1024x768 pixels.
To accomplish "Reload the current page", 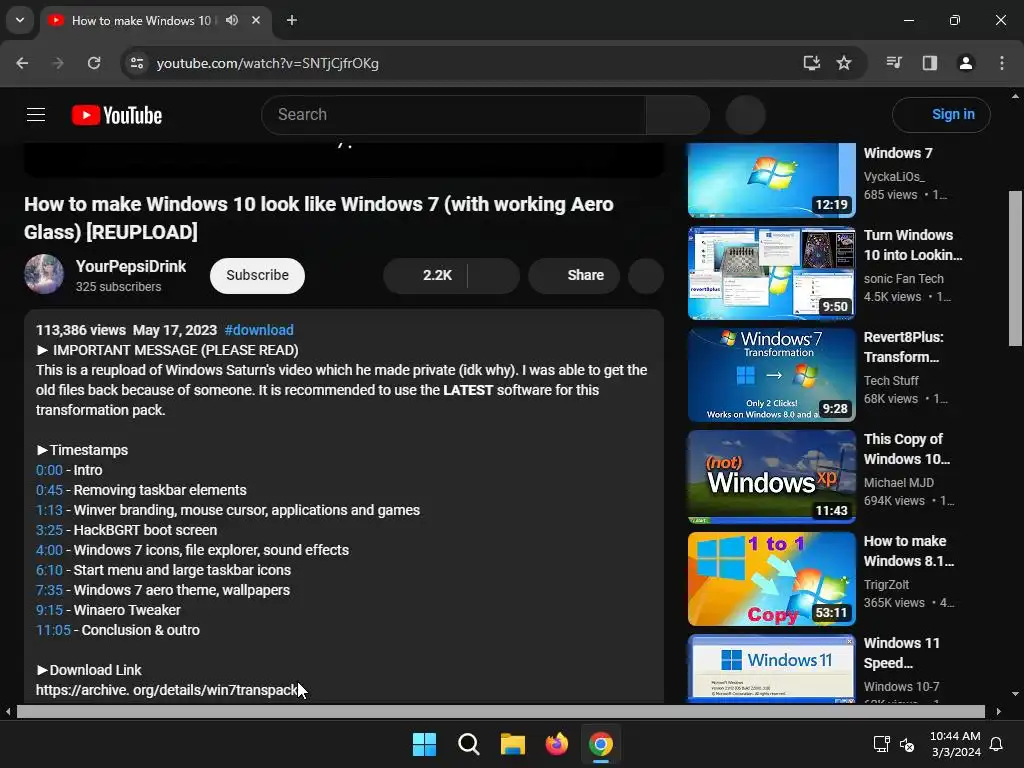I will point(94,63).
